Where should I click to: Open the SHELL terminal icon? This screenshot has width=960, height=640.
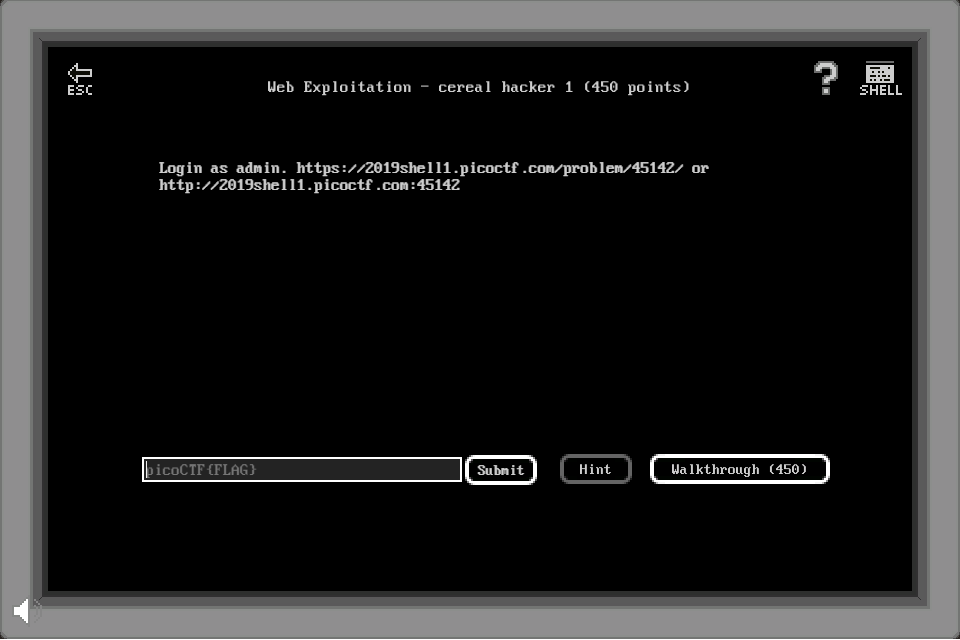click(880, 78)
